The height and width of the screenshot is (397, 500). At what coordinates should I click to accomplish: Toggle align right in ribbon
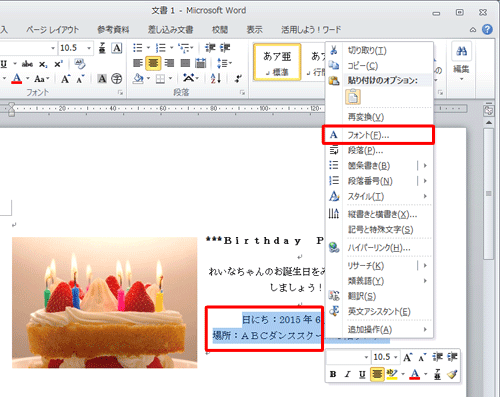pos(169,63)
